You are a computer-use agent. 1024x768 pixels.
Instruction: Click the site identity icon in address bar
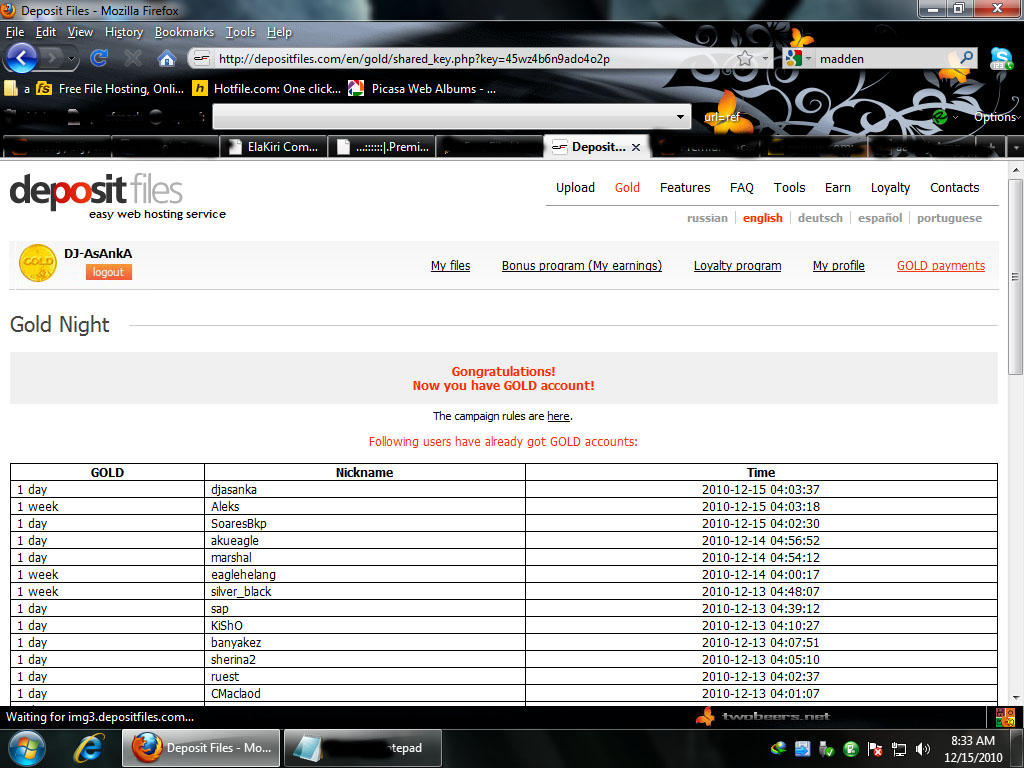tap(202, 59)
